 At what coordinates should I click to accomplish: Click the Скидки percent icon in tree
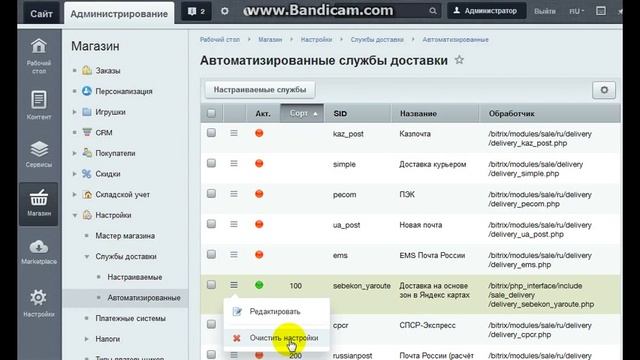tap(87, 173)
